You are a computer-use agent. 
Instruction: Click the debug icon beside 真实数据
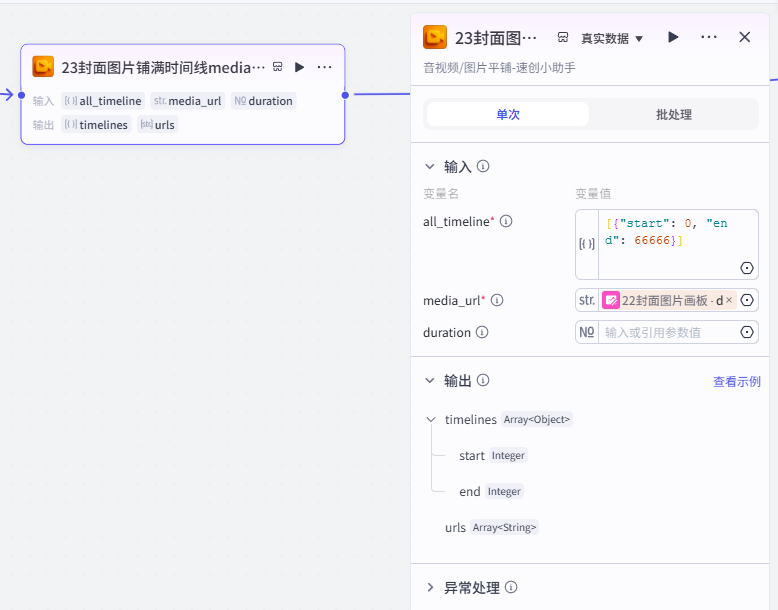point(563,38)
